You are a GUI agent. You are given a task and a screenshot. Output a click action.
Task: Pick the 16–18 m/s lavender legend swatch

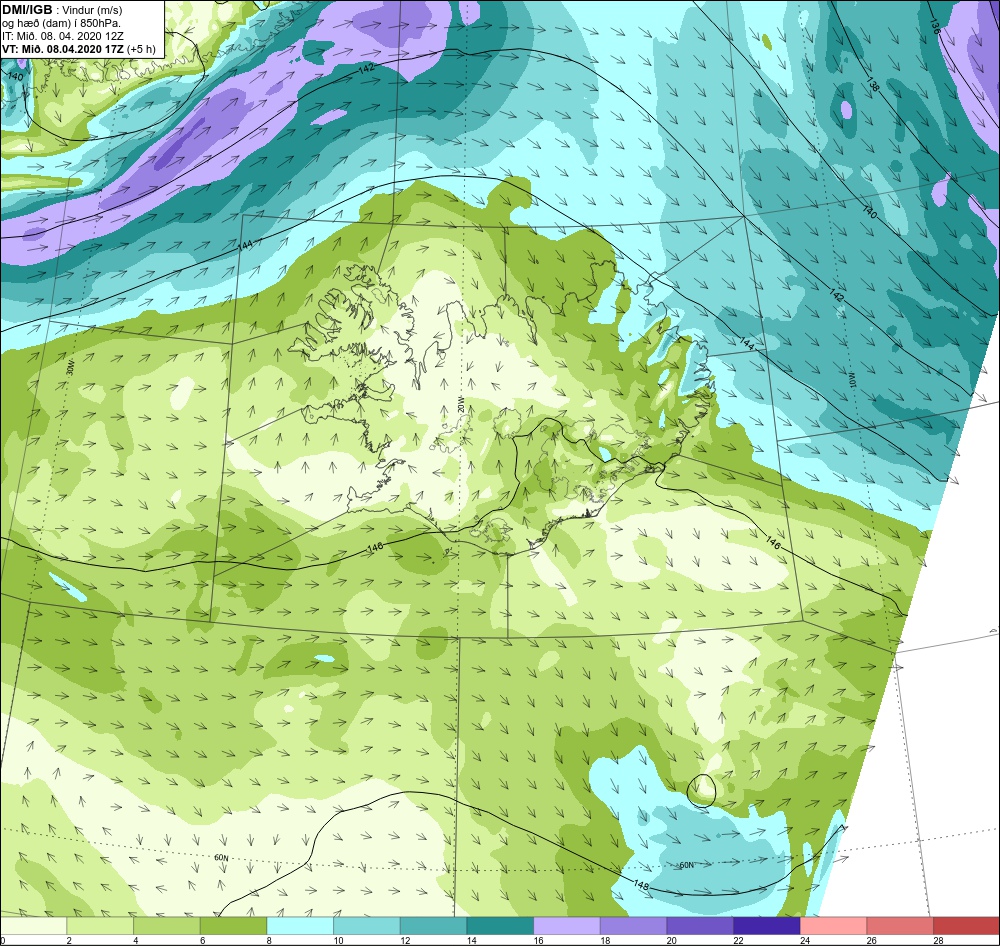(x=566, y=926)
